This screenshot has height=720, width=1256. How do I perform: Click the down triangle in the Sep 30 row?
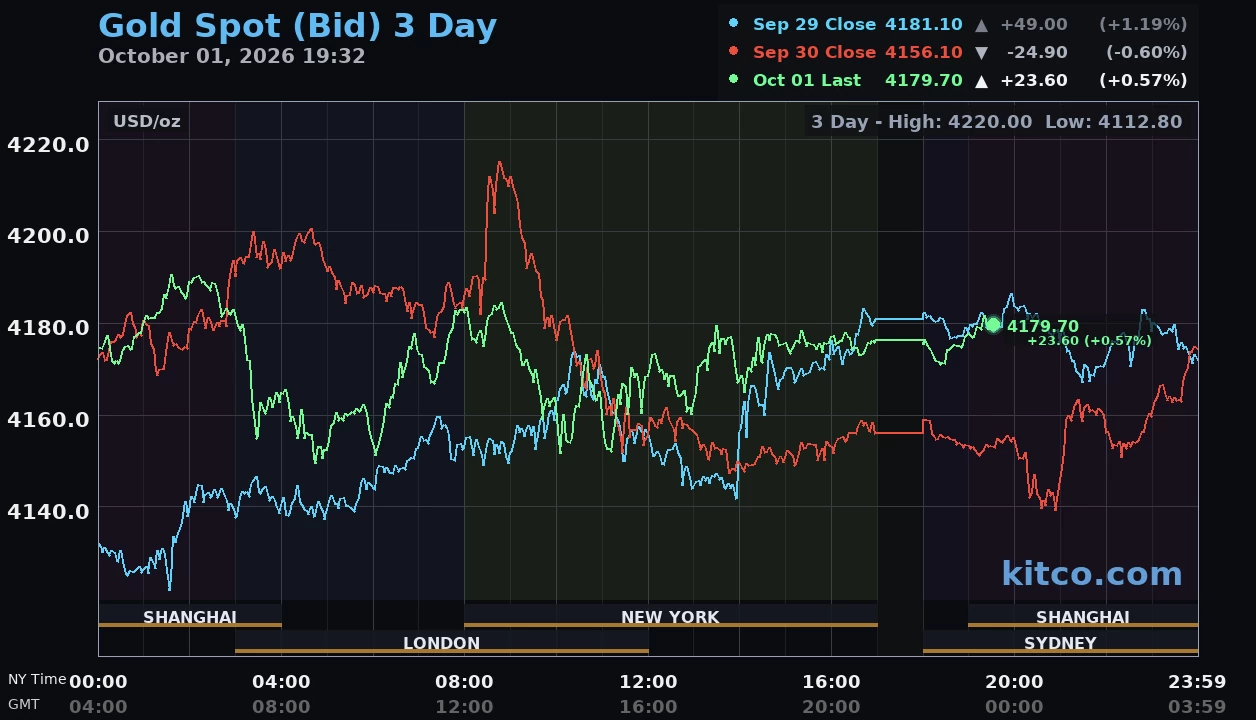coord(982,52)
